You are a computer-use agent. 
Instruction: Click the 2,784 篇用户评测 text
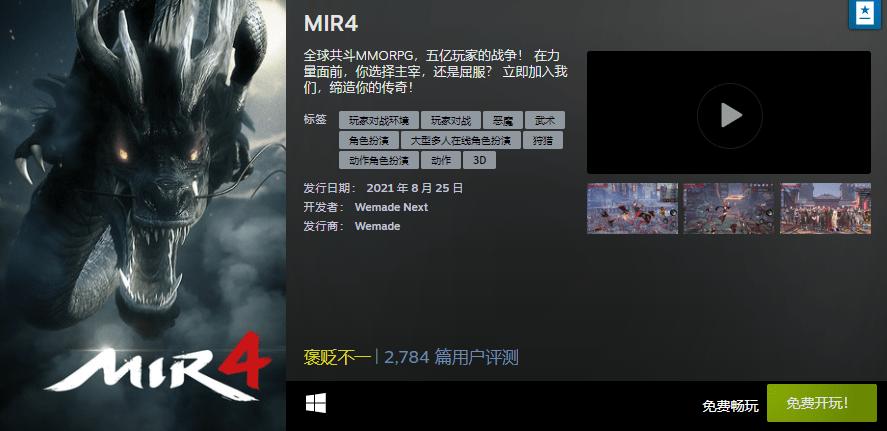(x=451, y=357)
